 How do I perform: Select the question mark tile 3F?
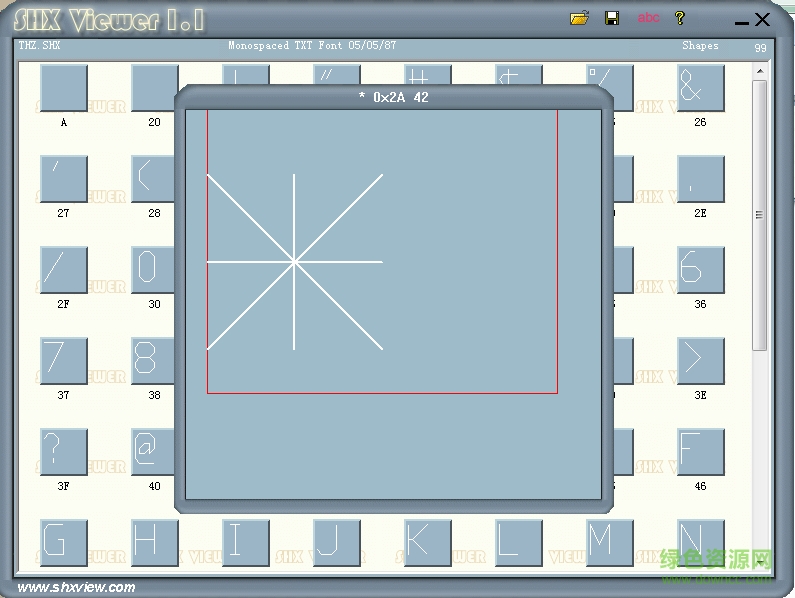pyautogui.click(x=64, y=452)
